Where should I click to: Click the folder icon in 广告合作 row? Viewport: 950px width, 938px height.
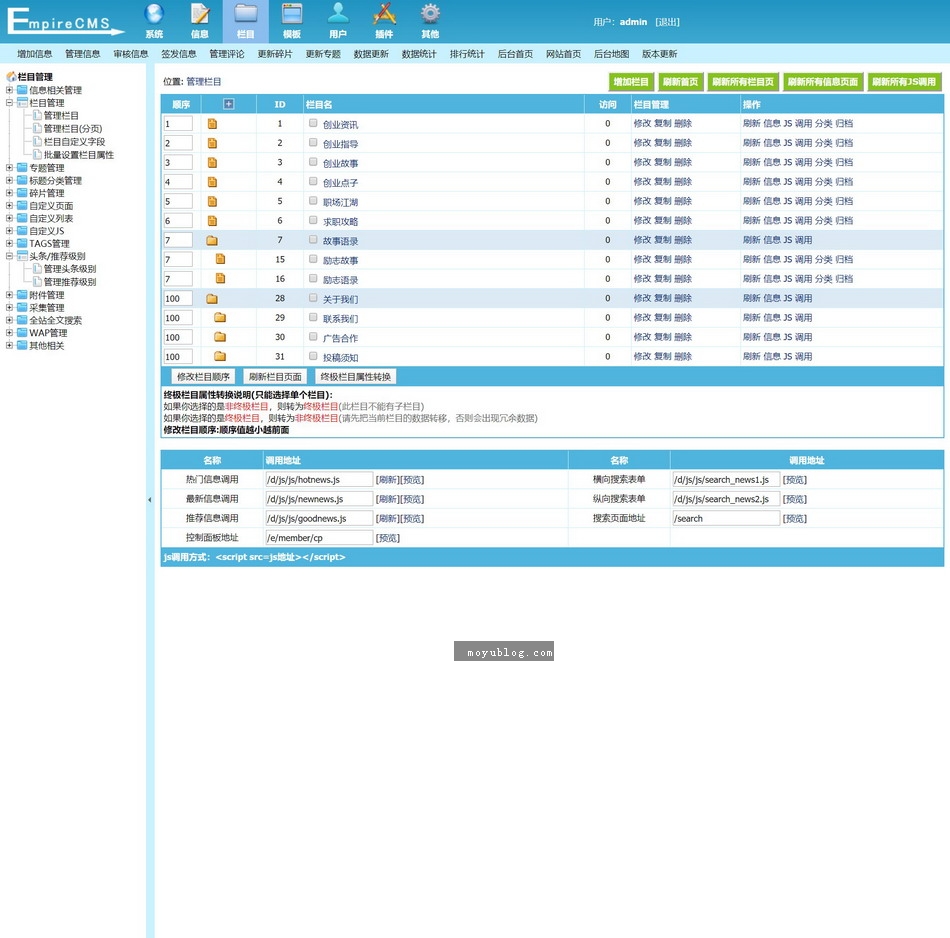220,337
